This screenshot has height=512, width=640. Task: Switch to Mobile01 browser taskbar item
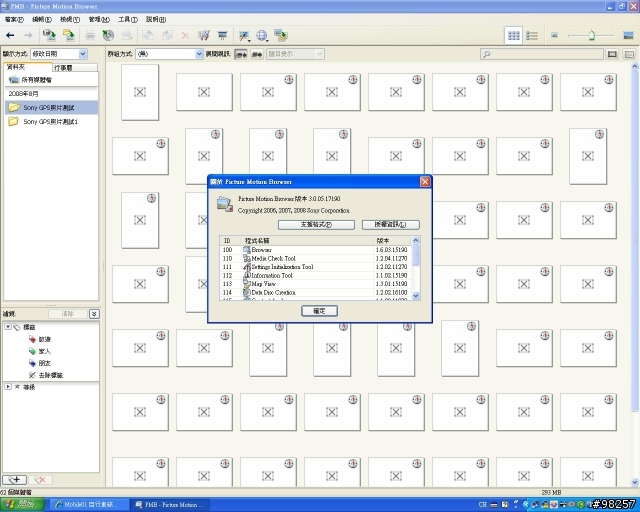point(87,505)
